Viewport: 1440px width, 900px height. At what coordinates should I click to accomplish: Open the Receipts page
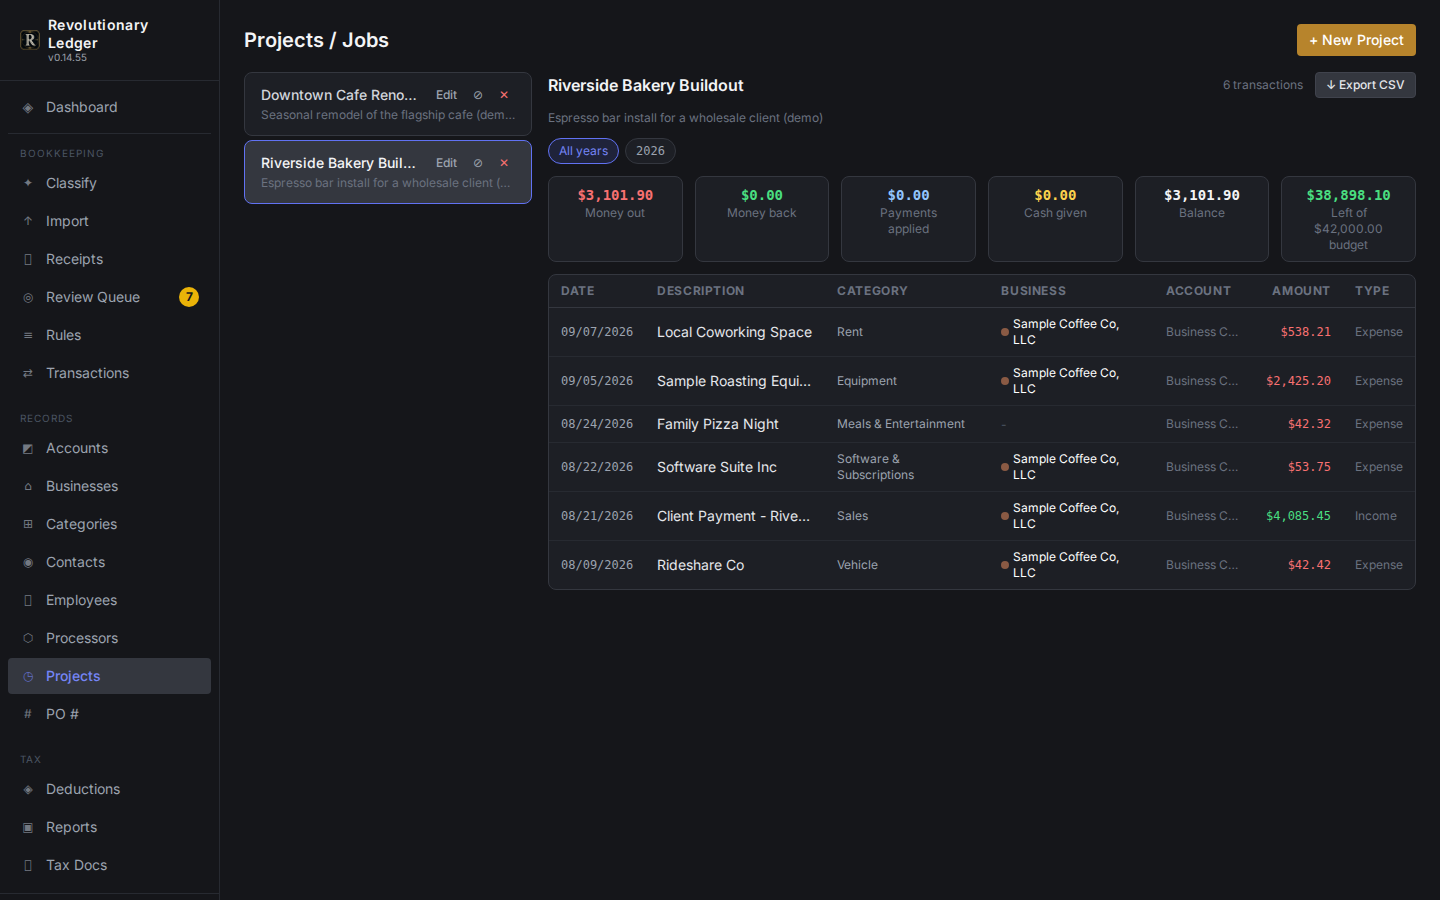tap(109, 260)
